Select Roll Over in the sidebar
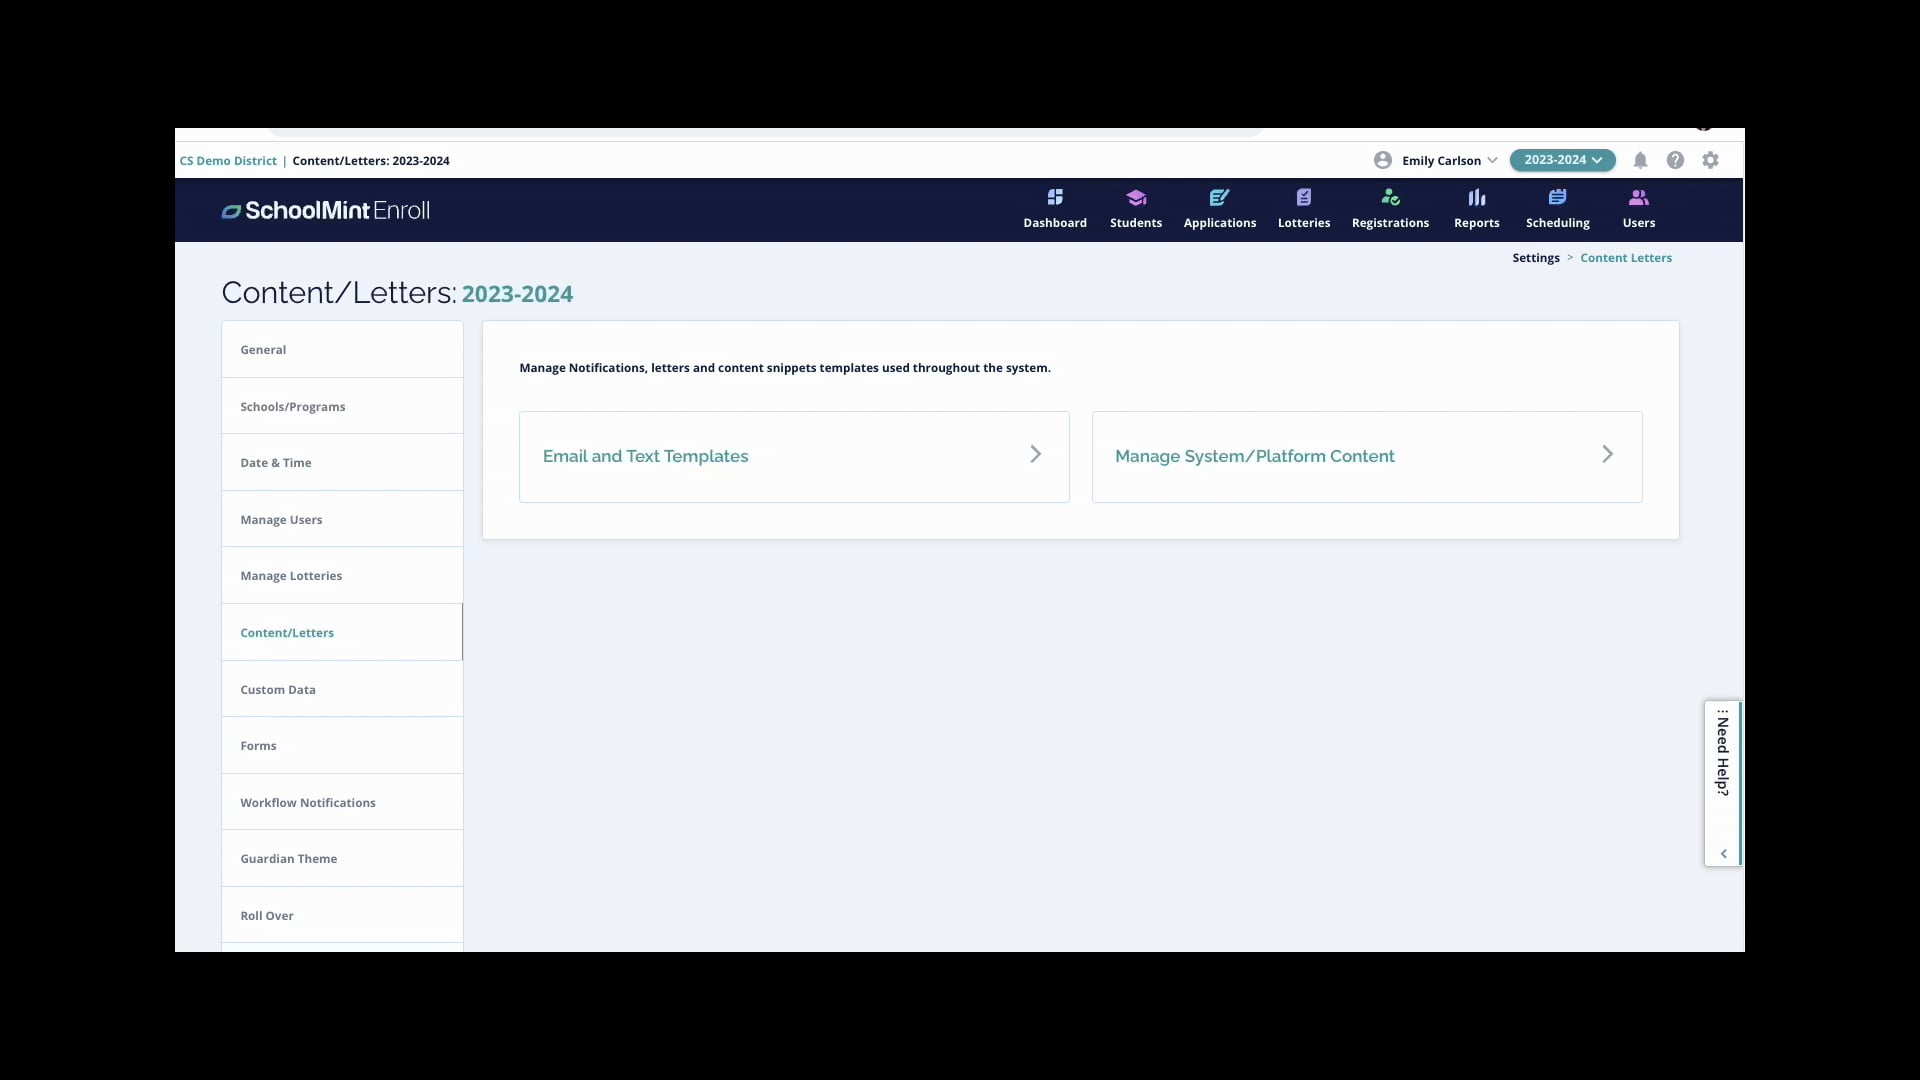 (342, 915)
